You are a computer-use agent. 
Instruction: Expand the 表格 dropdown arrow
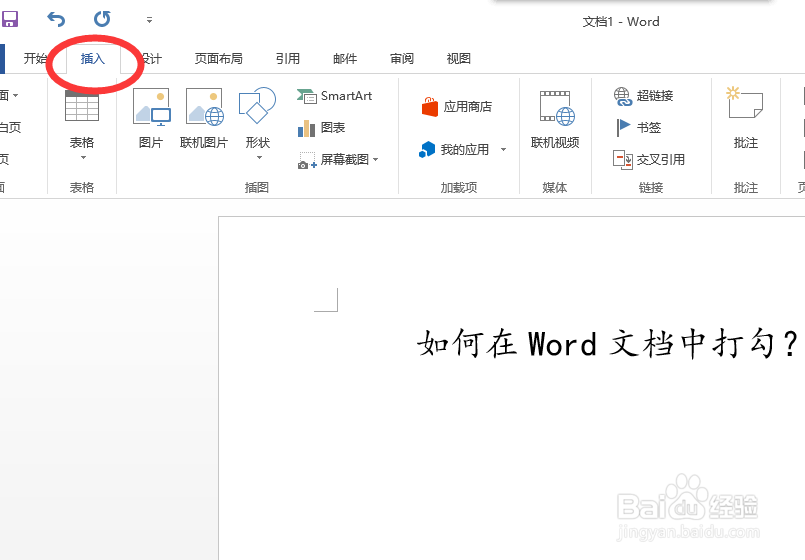tap(83, 158)
